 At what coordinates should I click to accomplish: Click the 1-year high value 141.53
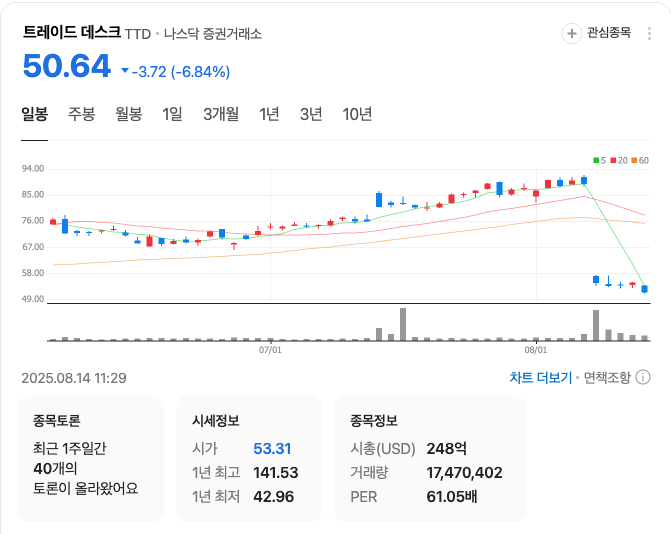276,472
